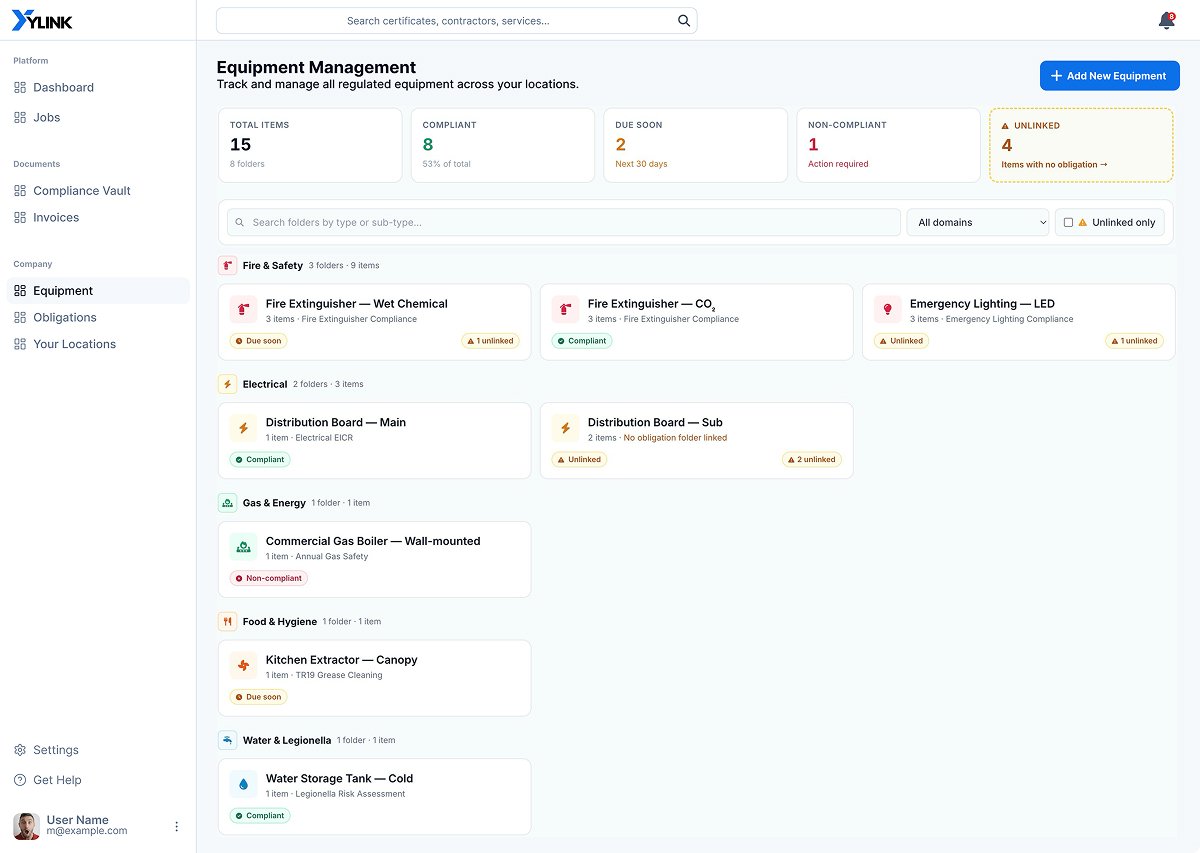Open the Settings gear in sidebar
The height and width of the screenshot is (853, 1200).
pos(20,750)
